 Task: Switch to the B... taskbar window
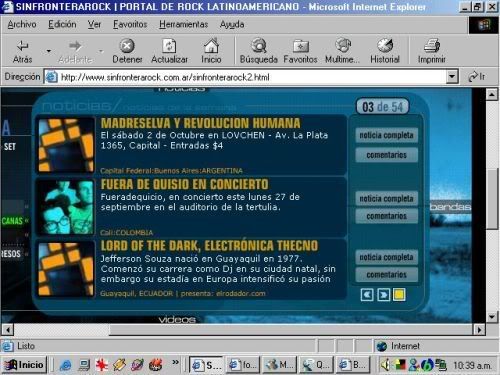pyautogui.click(x=353, y=365)
